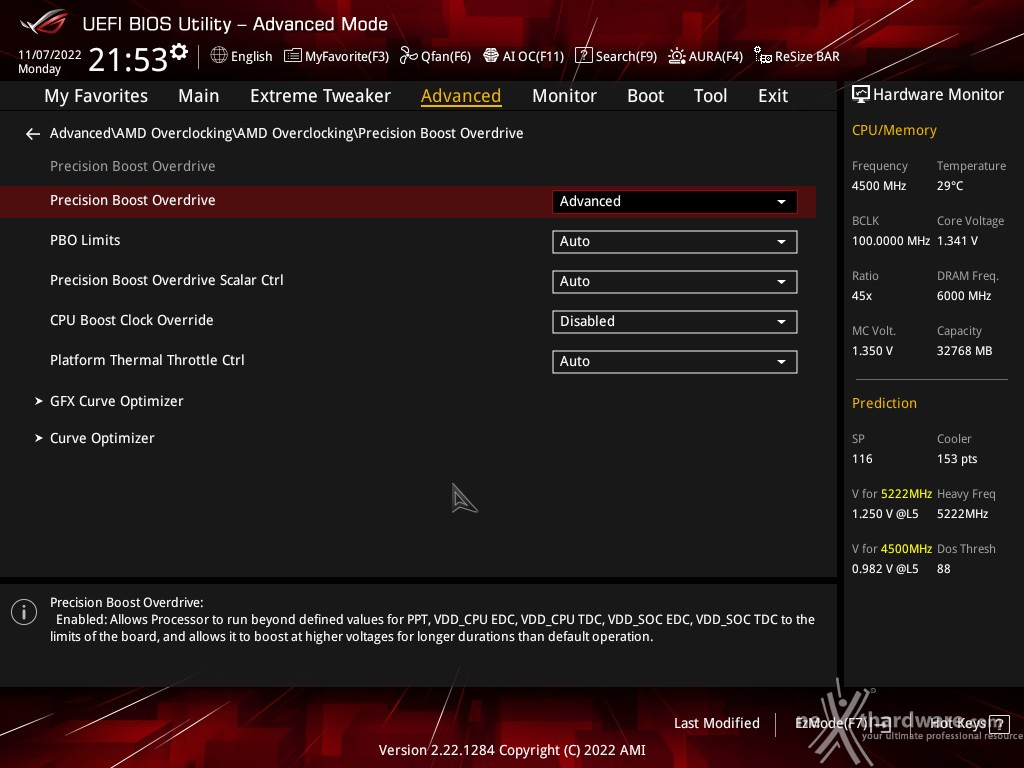Click the breadcrumb path text
1024x768 pixels.
[287, 133]
